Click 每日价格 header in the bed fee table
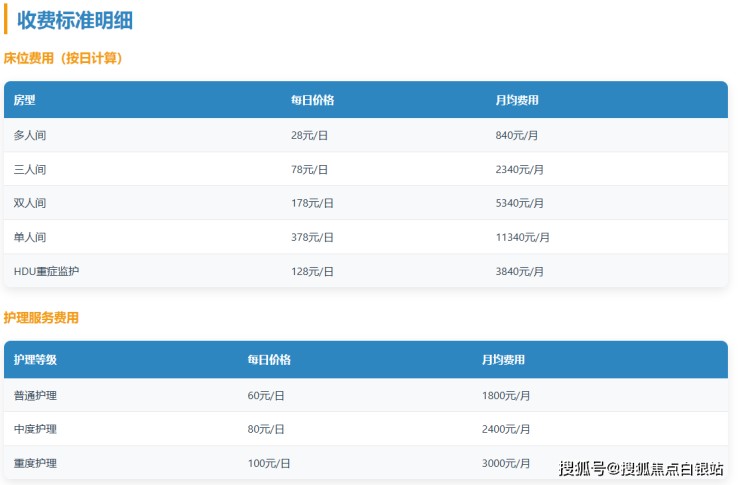The height and width of the screenshot is (485, 740). (312, 100)
